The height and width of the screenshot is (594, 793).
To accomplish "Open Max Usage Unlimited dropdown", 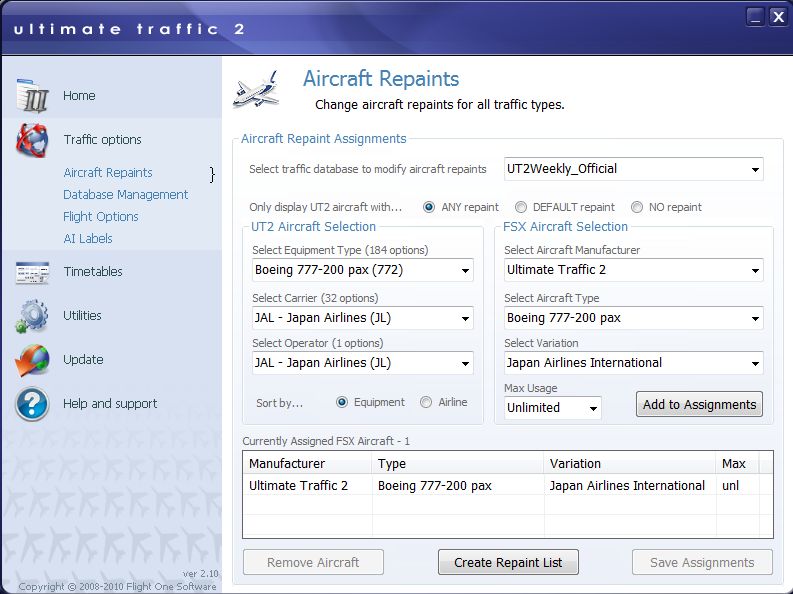I will pos(552,408).
